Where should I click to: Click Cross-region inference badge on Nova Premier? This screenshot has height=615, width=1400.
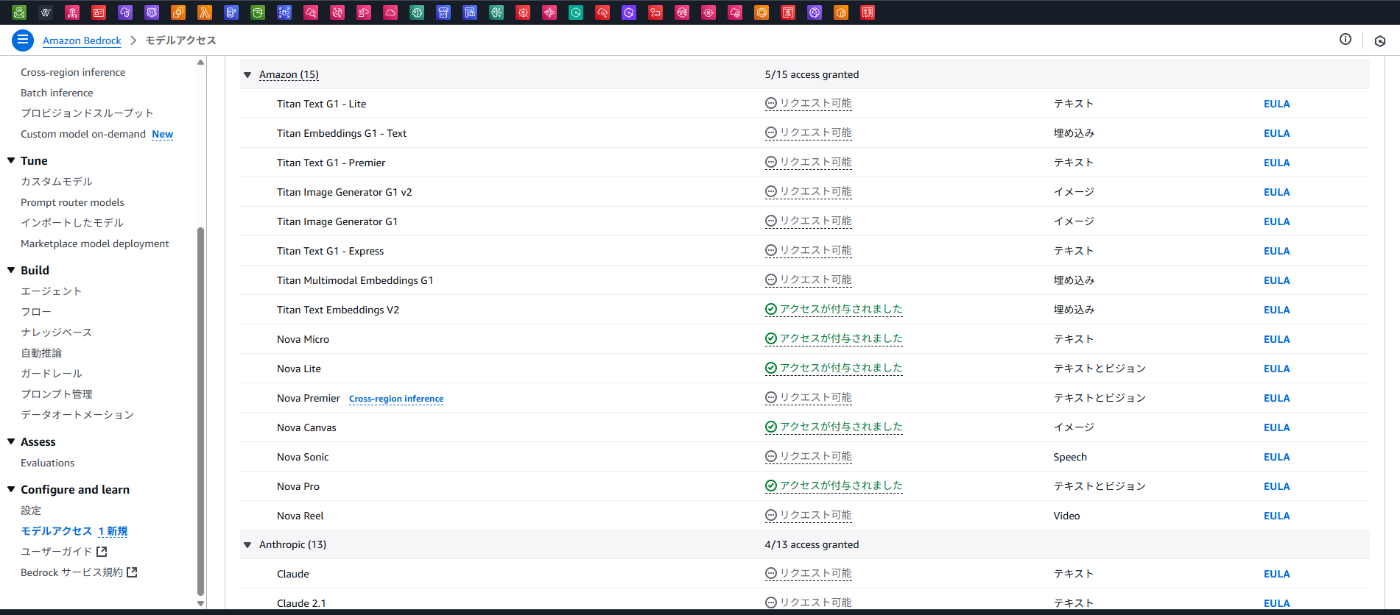tap(396, 399)
